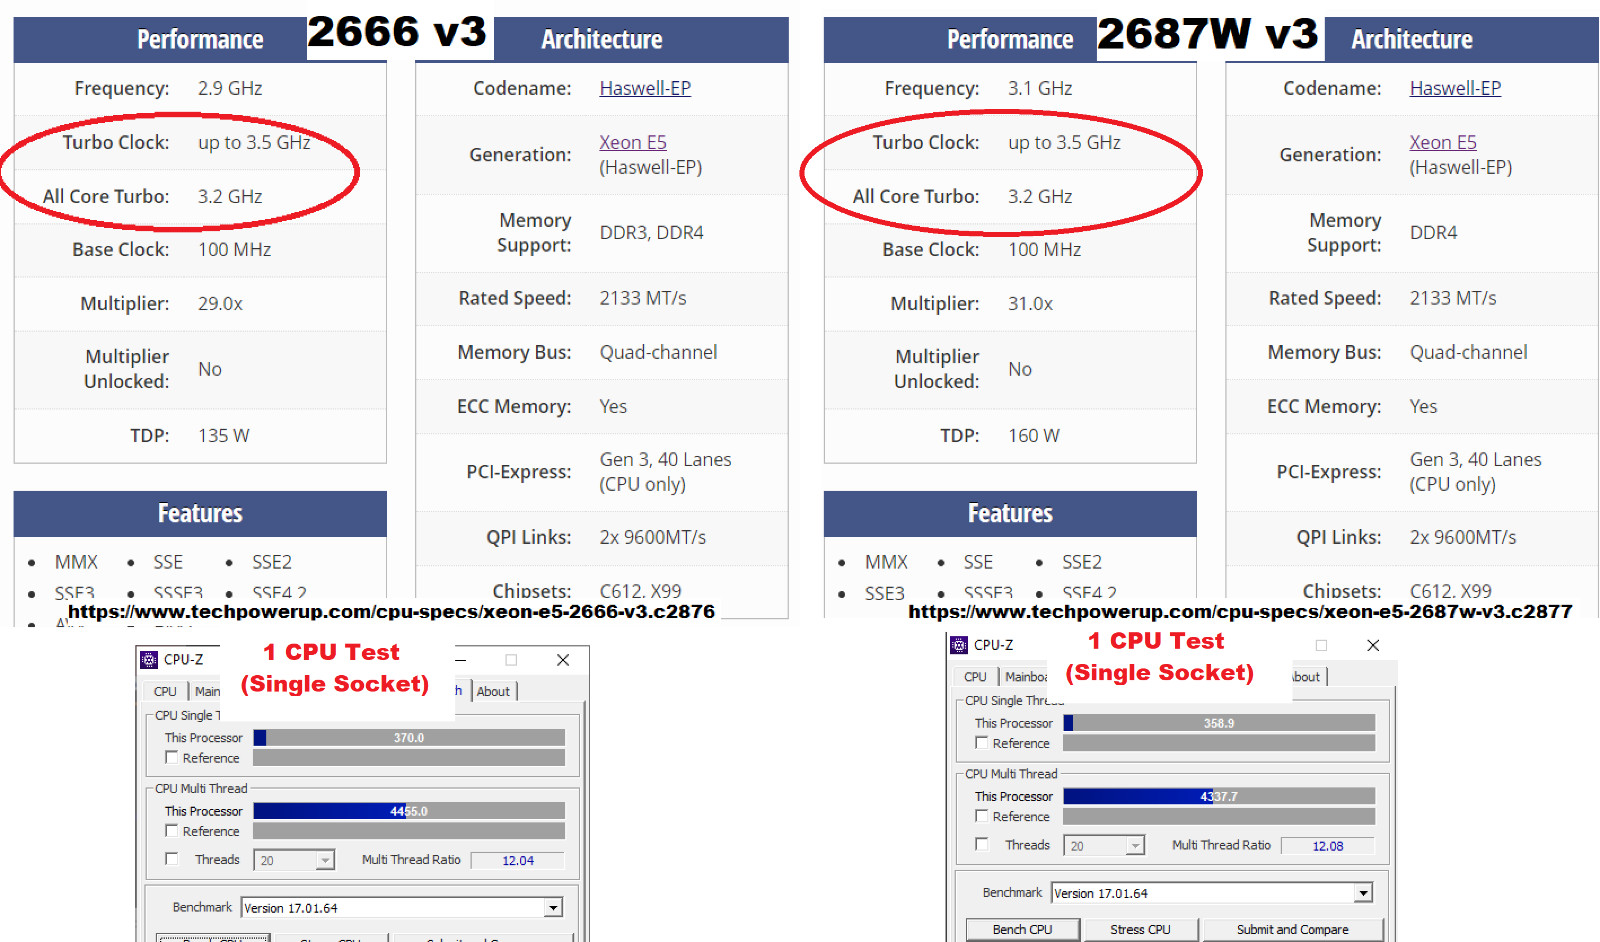
Task: Click the CPU-Z app icon in the 358.9-score window
Action: click(x=959, y=645)
